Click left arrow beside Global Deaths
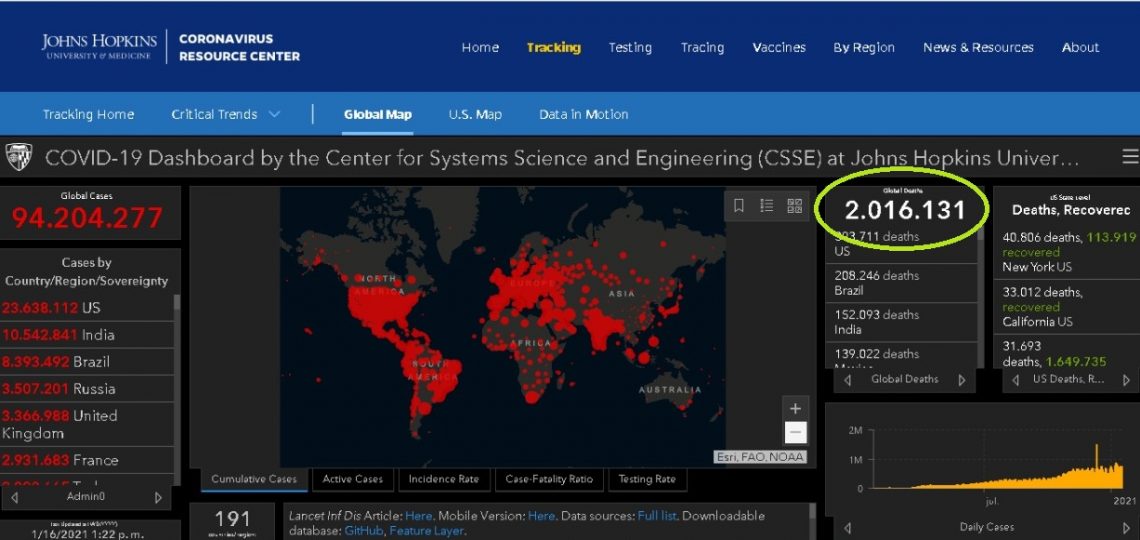This screenshot has width=1140, height=540. tap(848, 379)
